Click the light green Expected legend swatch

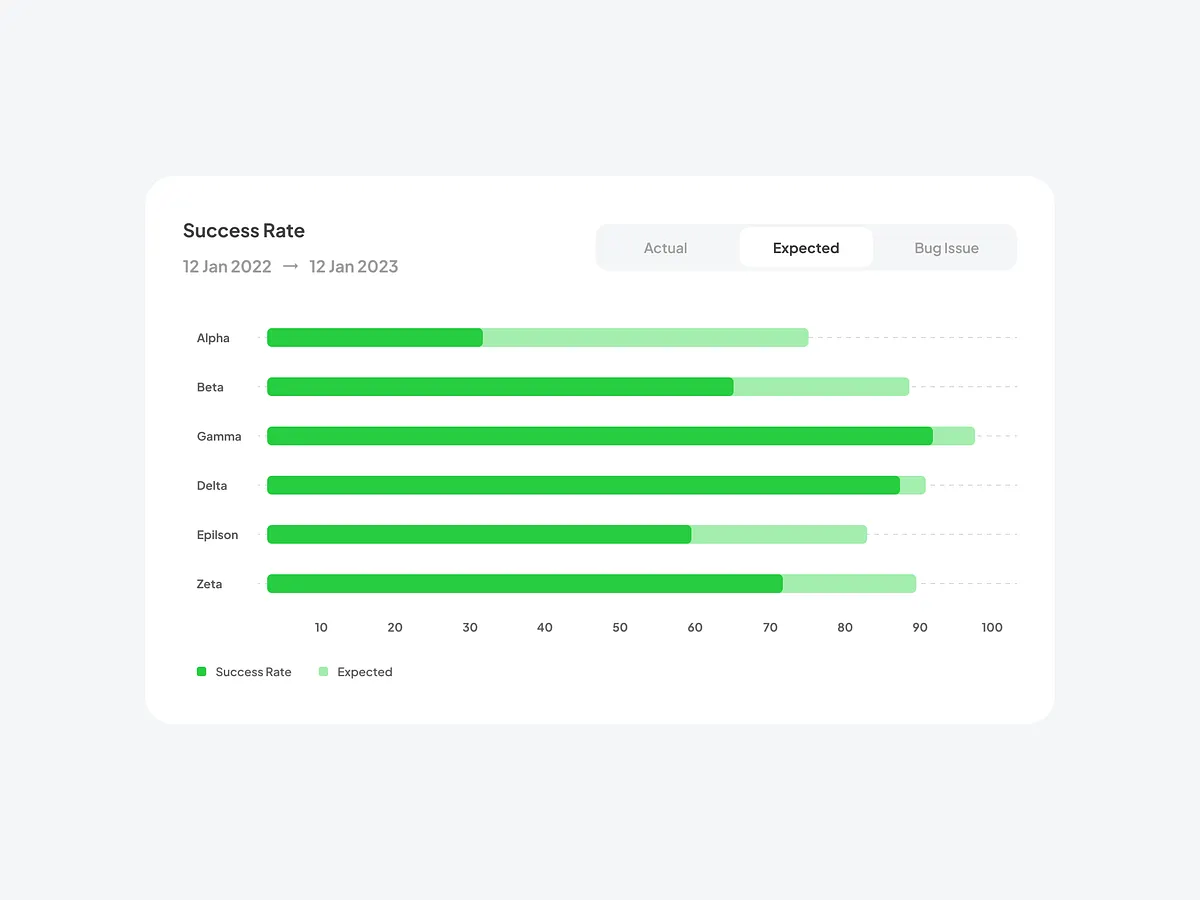tap(323, 671)
